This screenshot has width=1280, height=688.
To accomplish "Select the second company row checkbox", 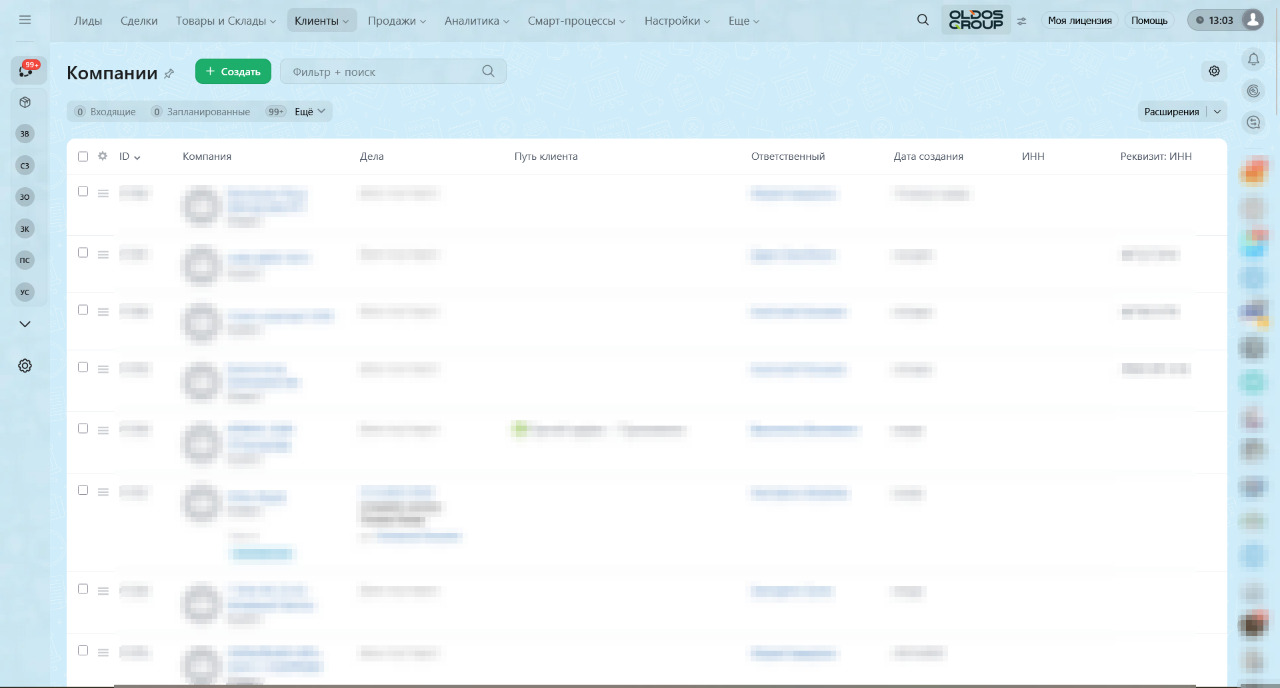I will [83, 253].
